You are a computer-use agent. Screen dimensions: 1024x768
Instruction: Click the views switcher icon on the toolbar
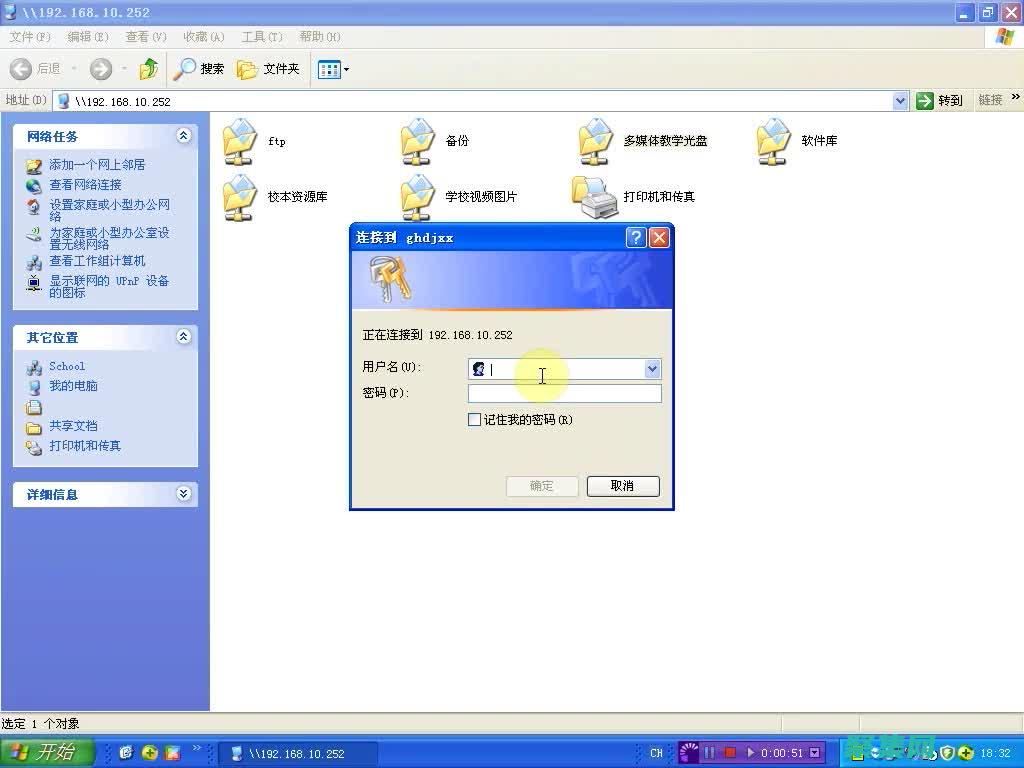[331, 69]
